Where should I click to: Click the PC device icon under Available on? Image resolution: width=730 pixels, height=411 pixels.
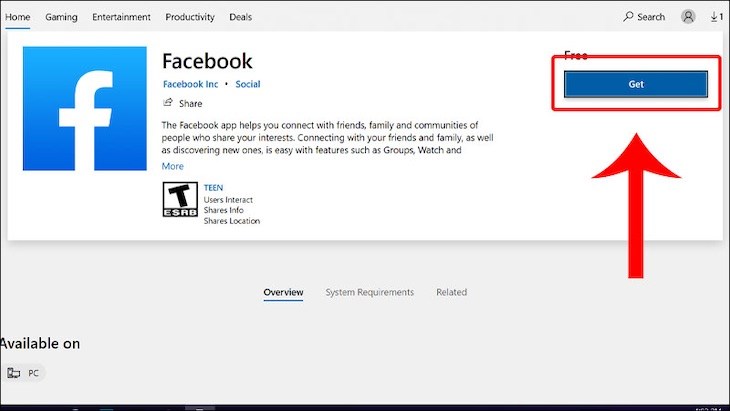14,373
